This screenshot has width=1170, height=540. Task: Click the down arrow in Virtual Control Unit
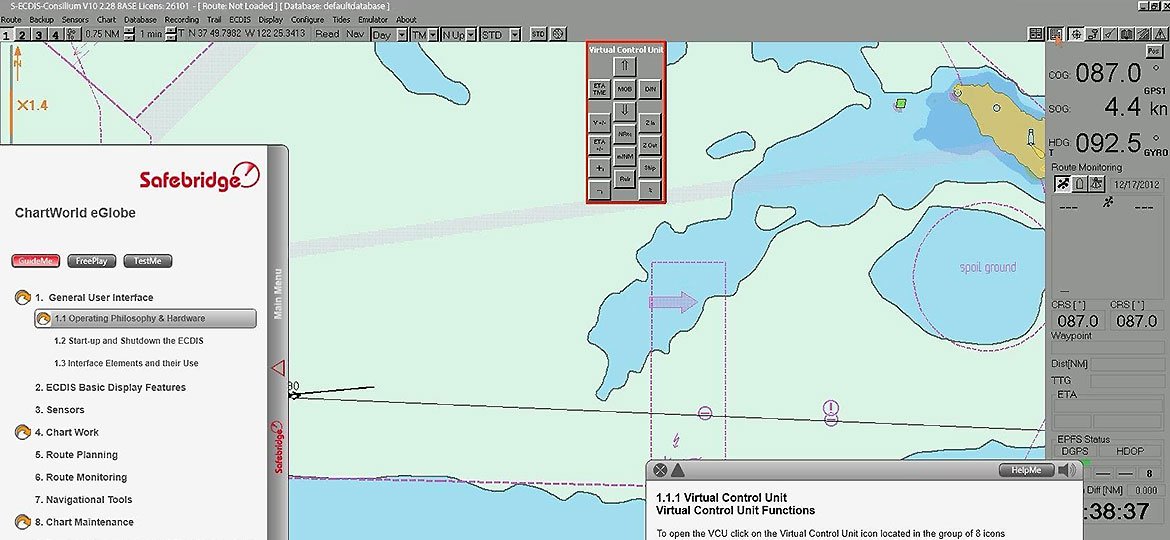pyautogui.click(x=625, y=110)
